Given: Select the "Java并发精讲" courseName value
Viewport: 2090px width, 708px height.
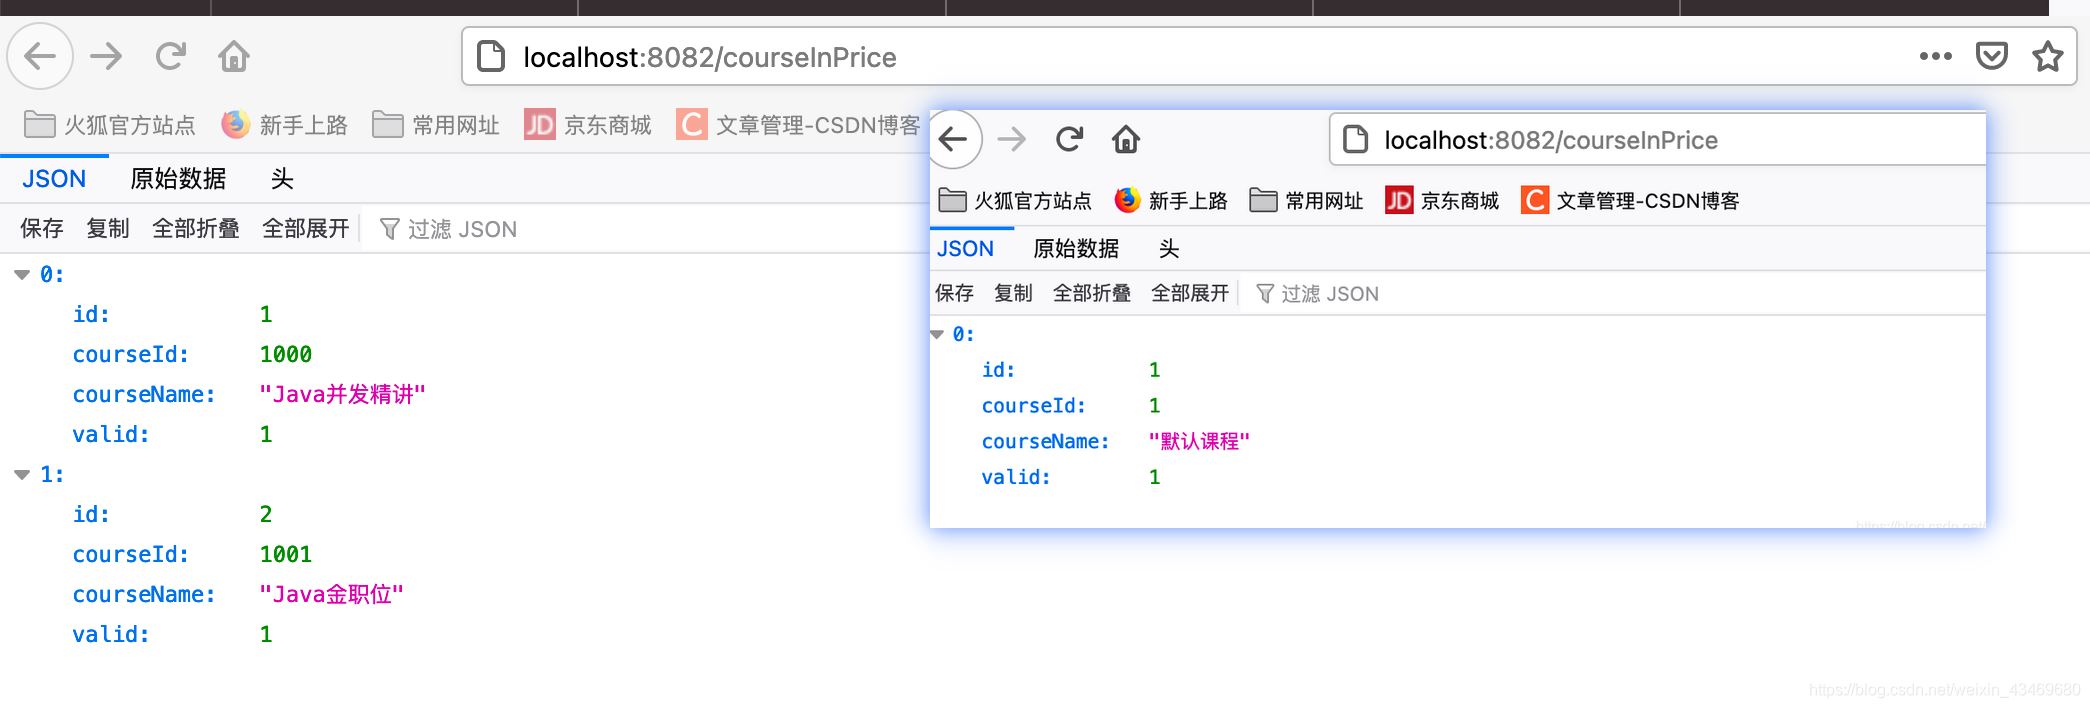Looking at the screenshot, I should pyautogui.click(x=342, y=395).
